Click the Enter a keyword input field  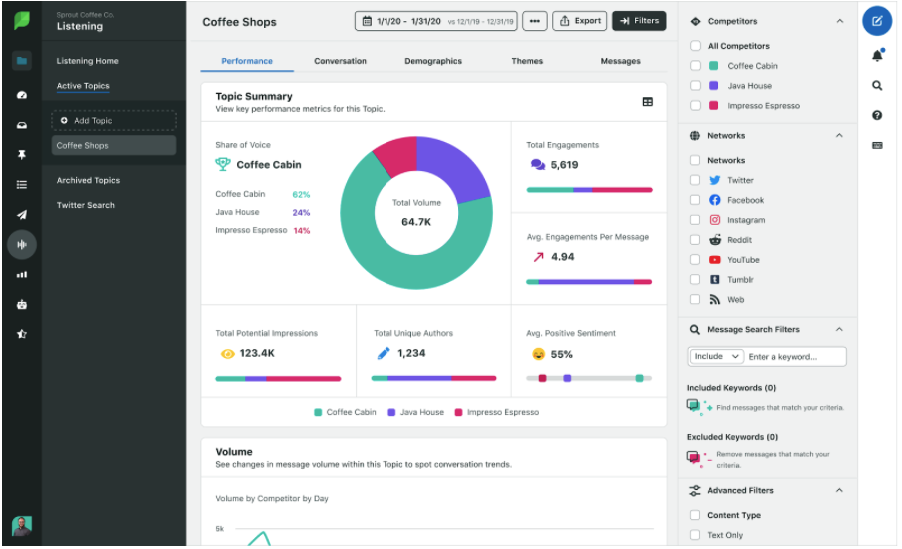796,357
